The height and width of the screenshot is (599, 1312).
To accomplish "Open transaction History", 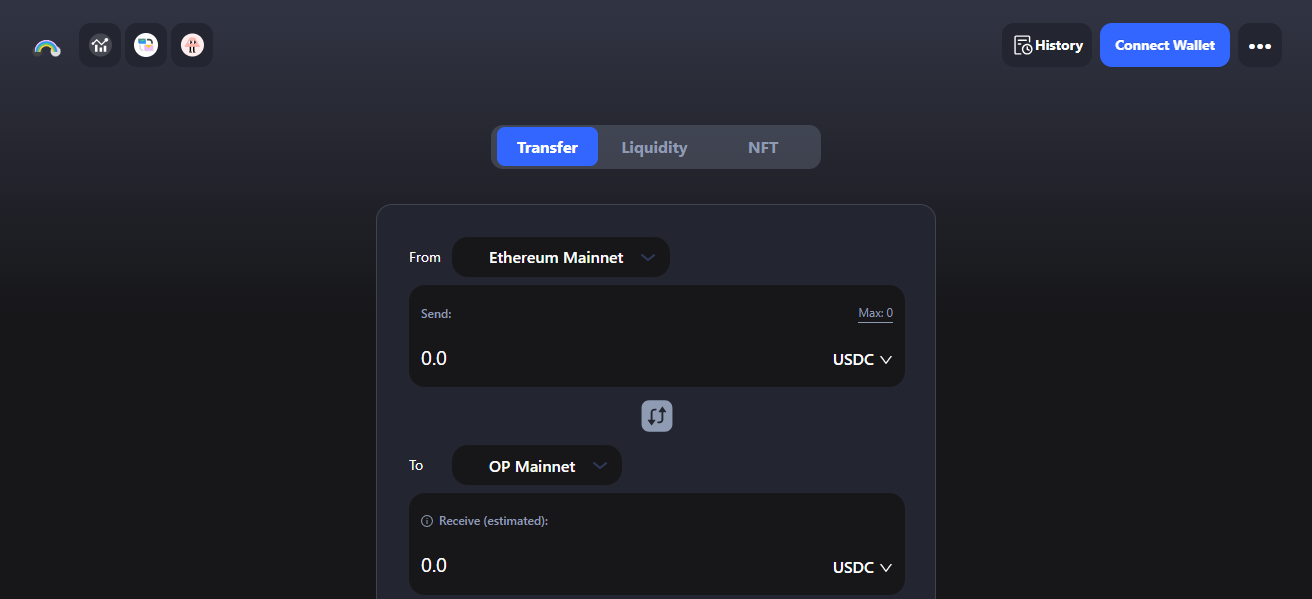I will [x=1047, y=45].
